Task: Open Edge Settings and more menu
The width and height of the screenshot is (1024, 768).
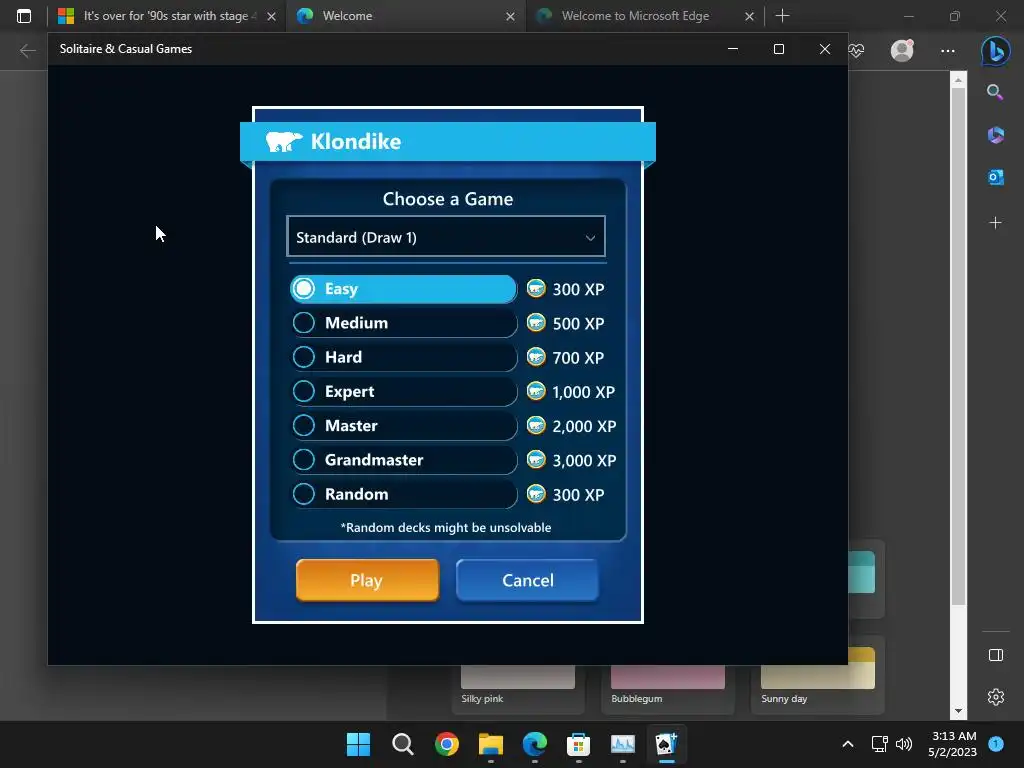Action: 948,50
